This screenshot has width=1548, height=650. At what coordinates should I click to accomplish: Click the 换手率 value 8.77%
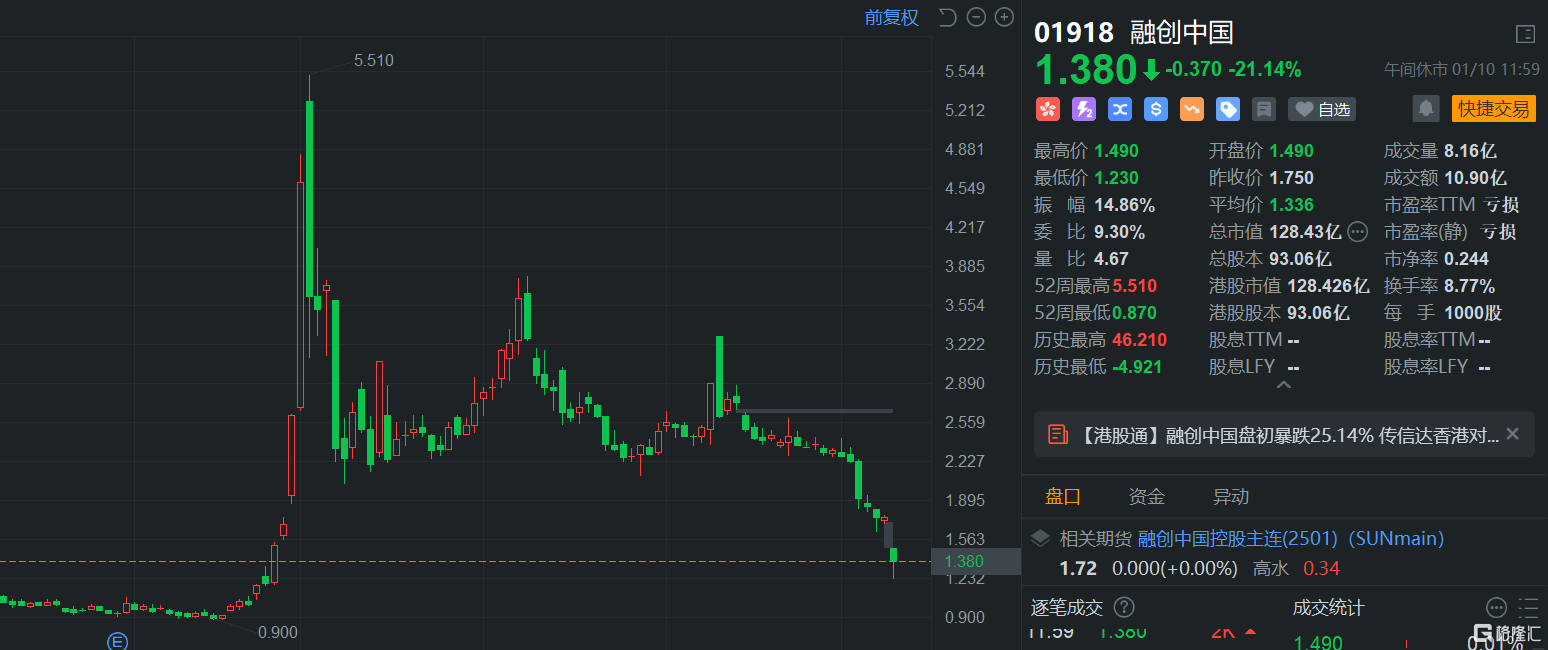[1469, 286]
